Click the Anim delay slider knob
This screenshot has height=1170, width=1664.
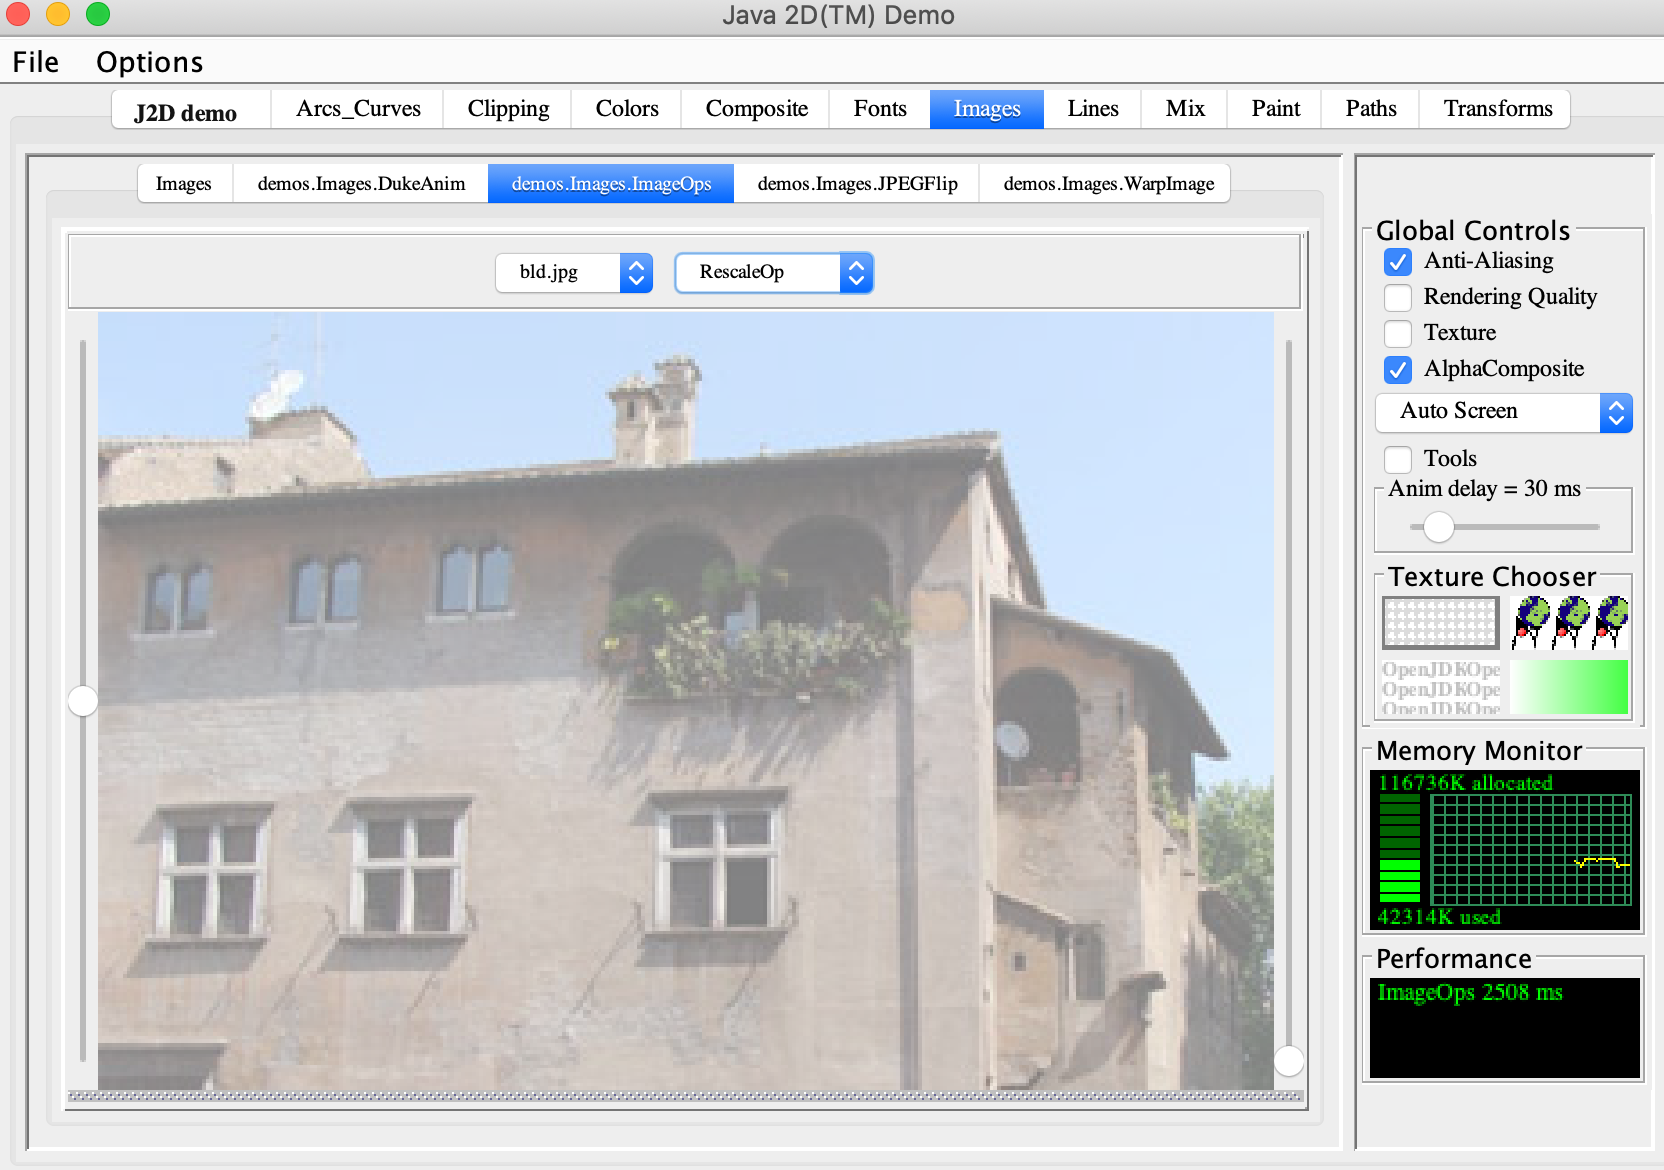click(x=1438, y=527)
